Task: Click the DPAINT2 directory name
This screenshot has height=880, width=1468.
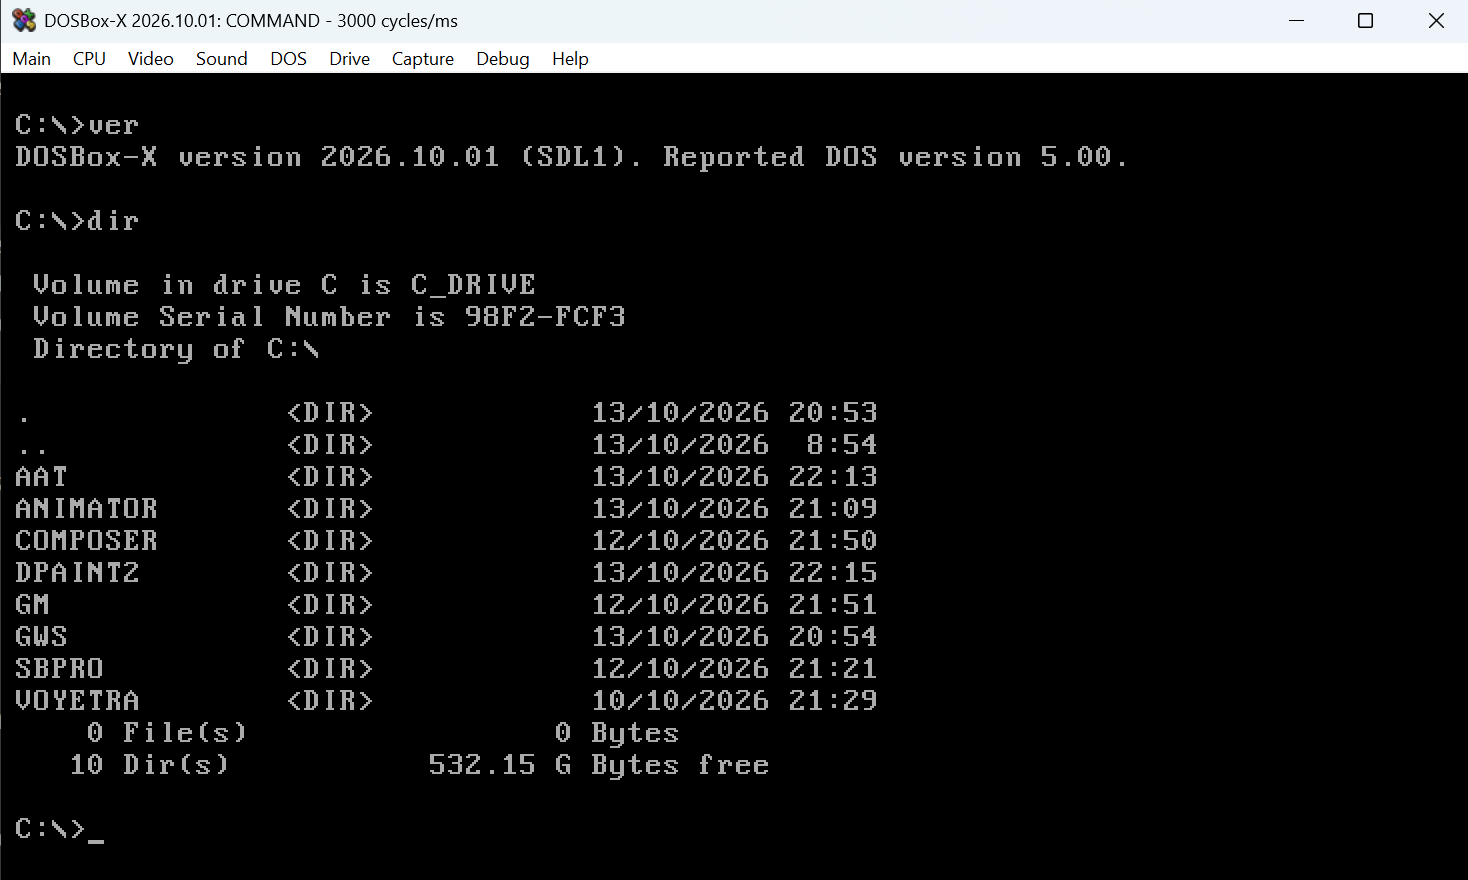Action: [78, 573]
